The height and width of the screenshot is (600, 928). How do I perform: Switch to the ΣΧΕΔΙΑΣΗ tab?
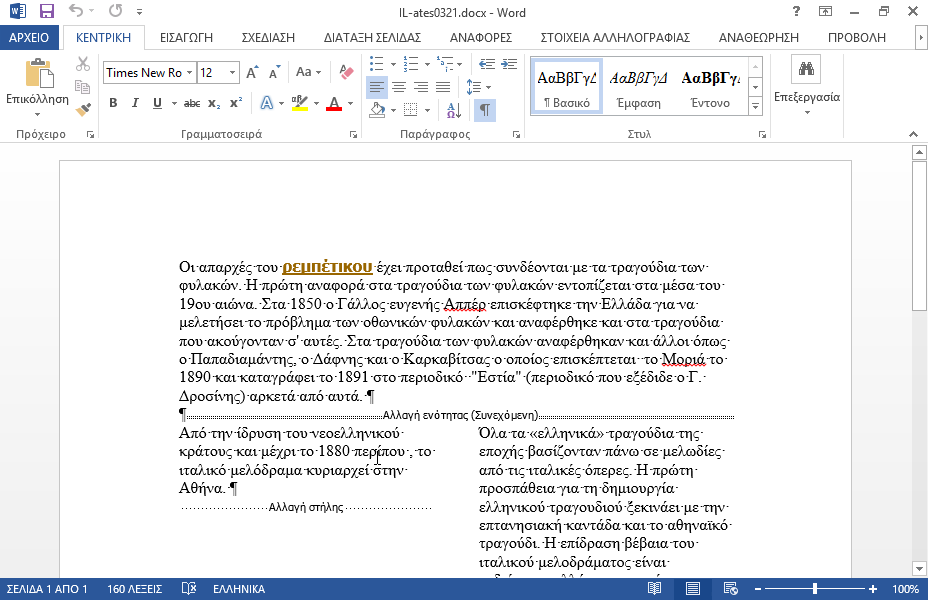pos(268,38)
